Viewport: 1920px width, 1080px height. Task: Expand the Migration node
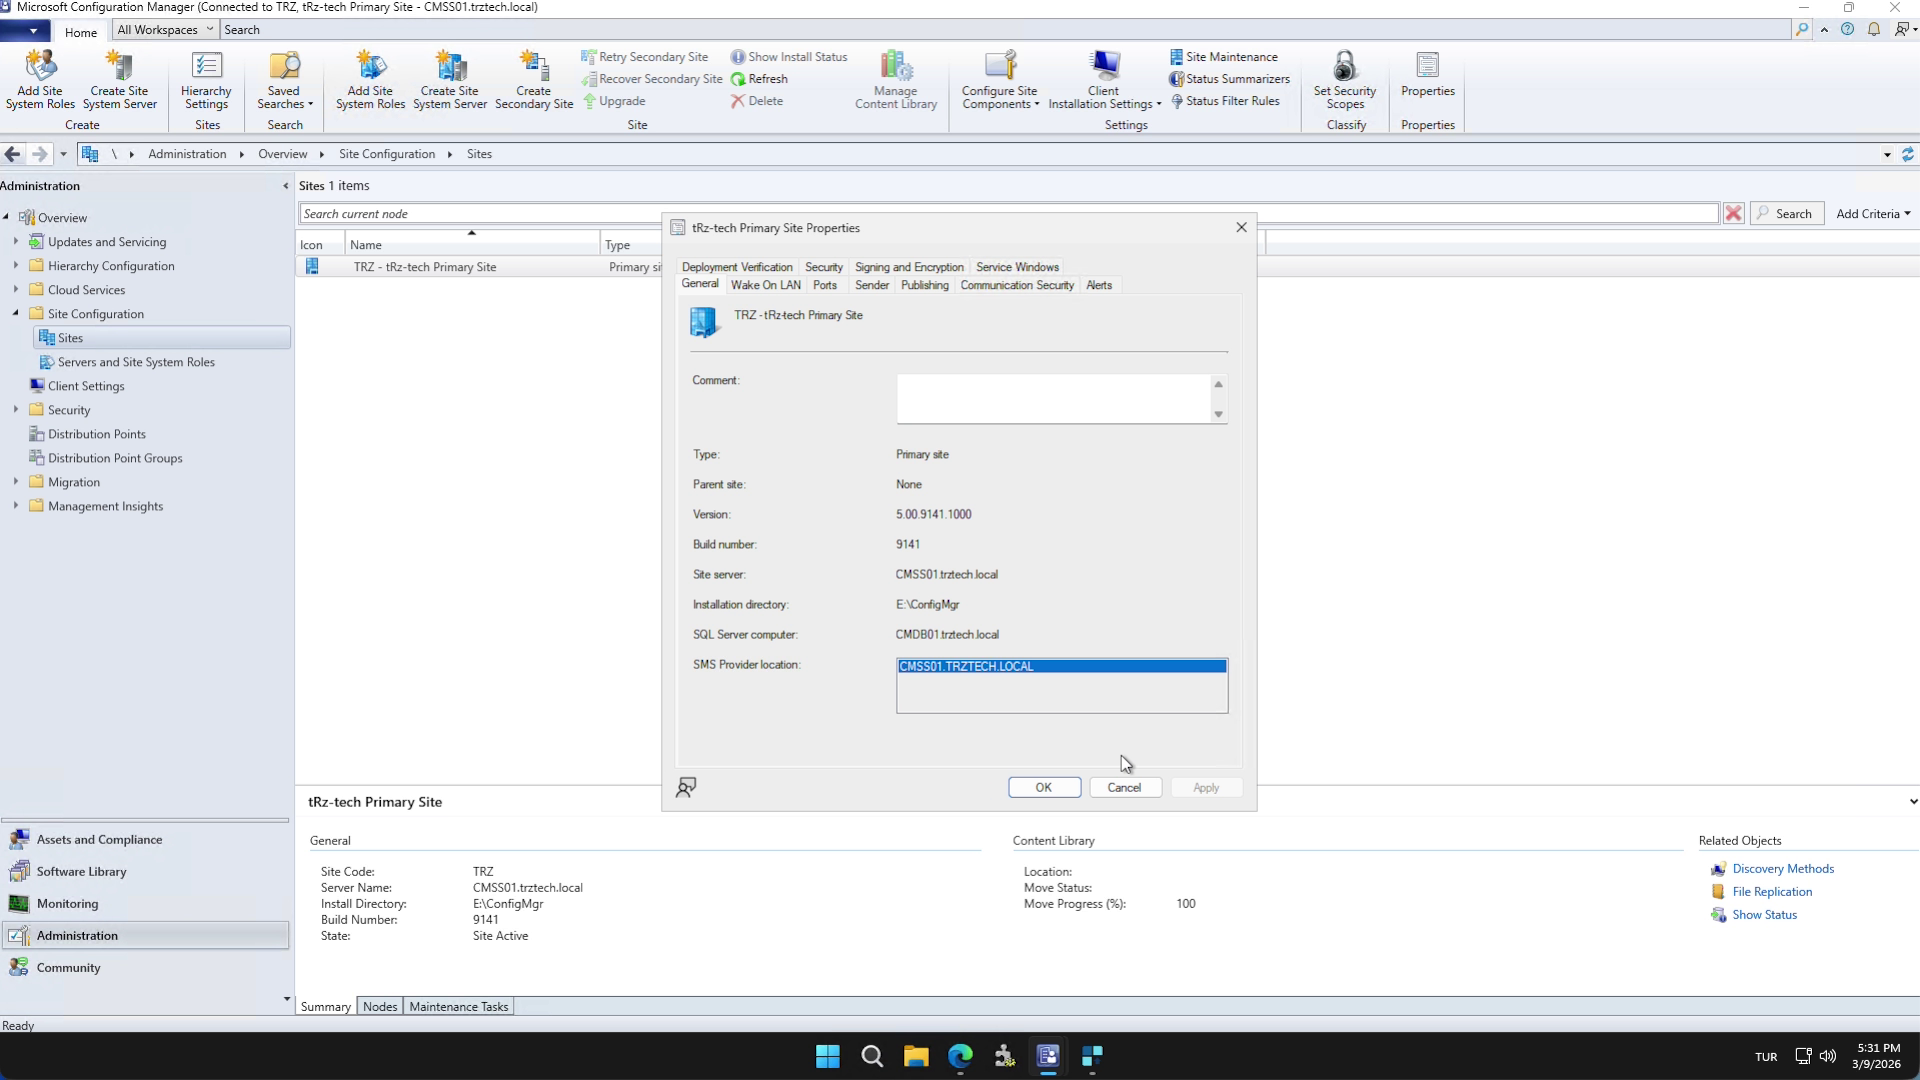(x=16, y=481)
